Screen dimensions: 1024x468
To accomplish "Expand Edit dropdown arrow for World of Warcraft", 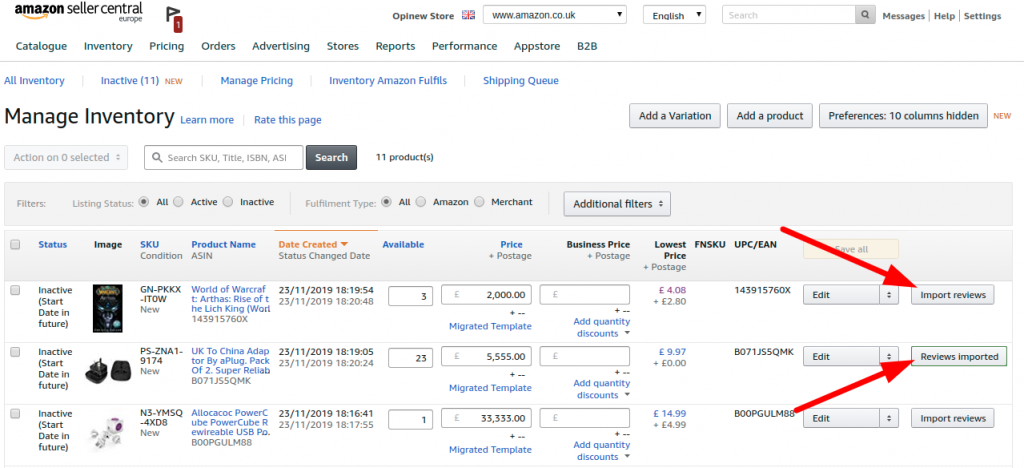I will [x=888, y=295].
